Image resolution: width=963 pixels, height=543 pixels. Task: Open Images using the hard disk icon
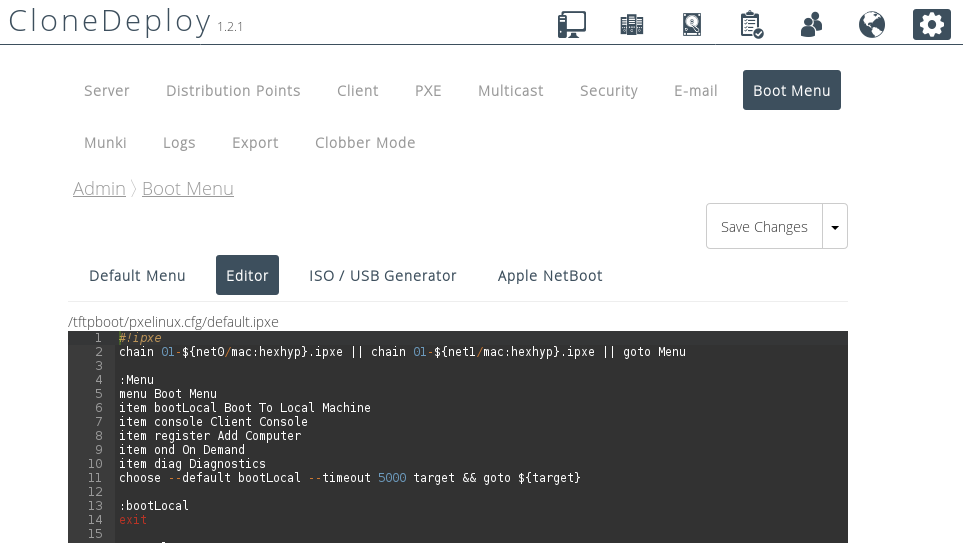pos(692,24)
